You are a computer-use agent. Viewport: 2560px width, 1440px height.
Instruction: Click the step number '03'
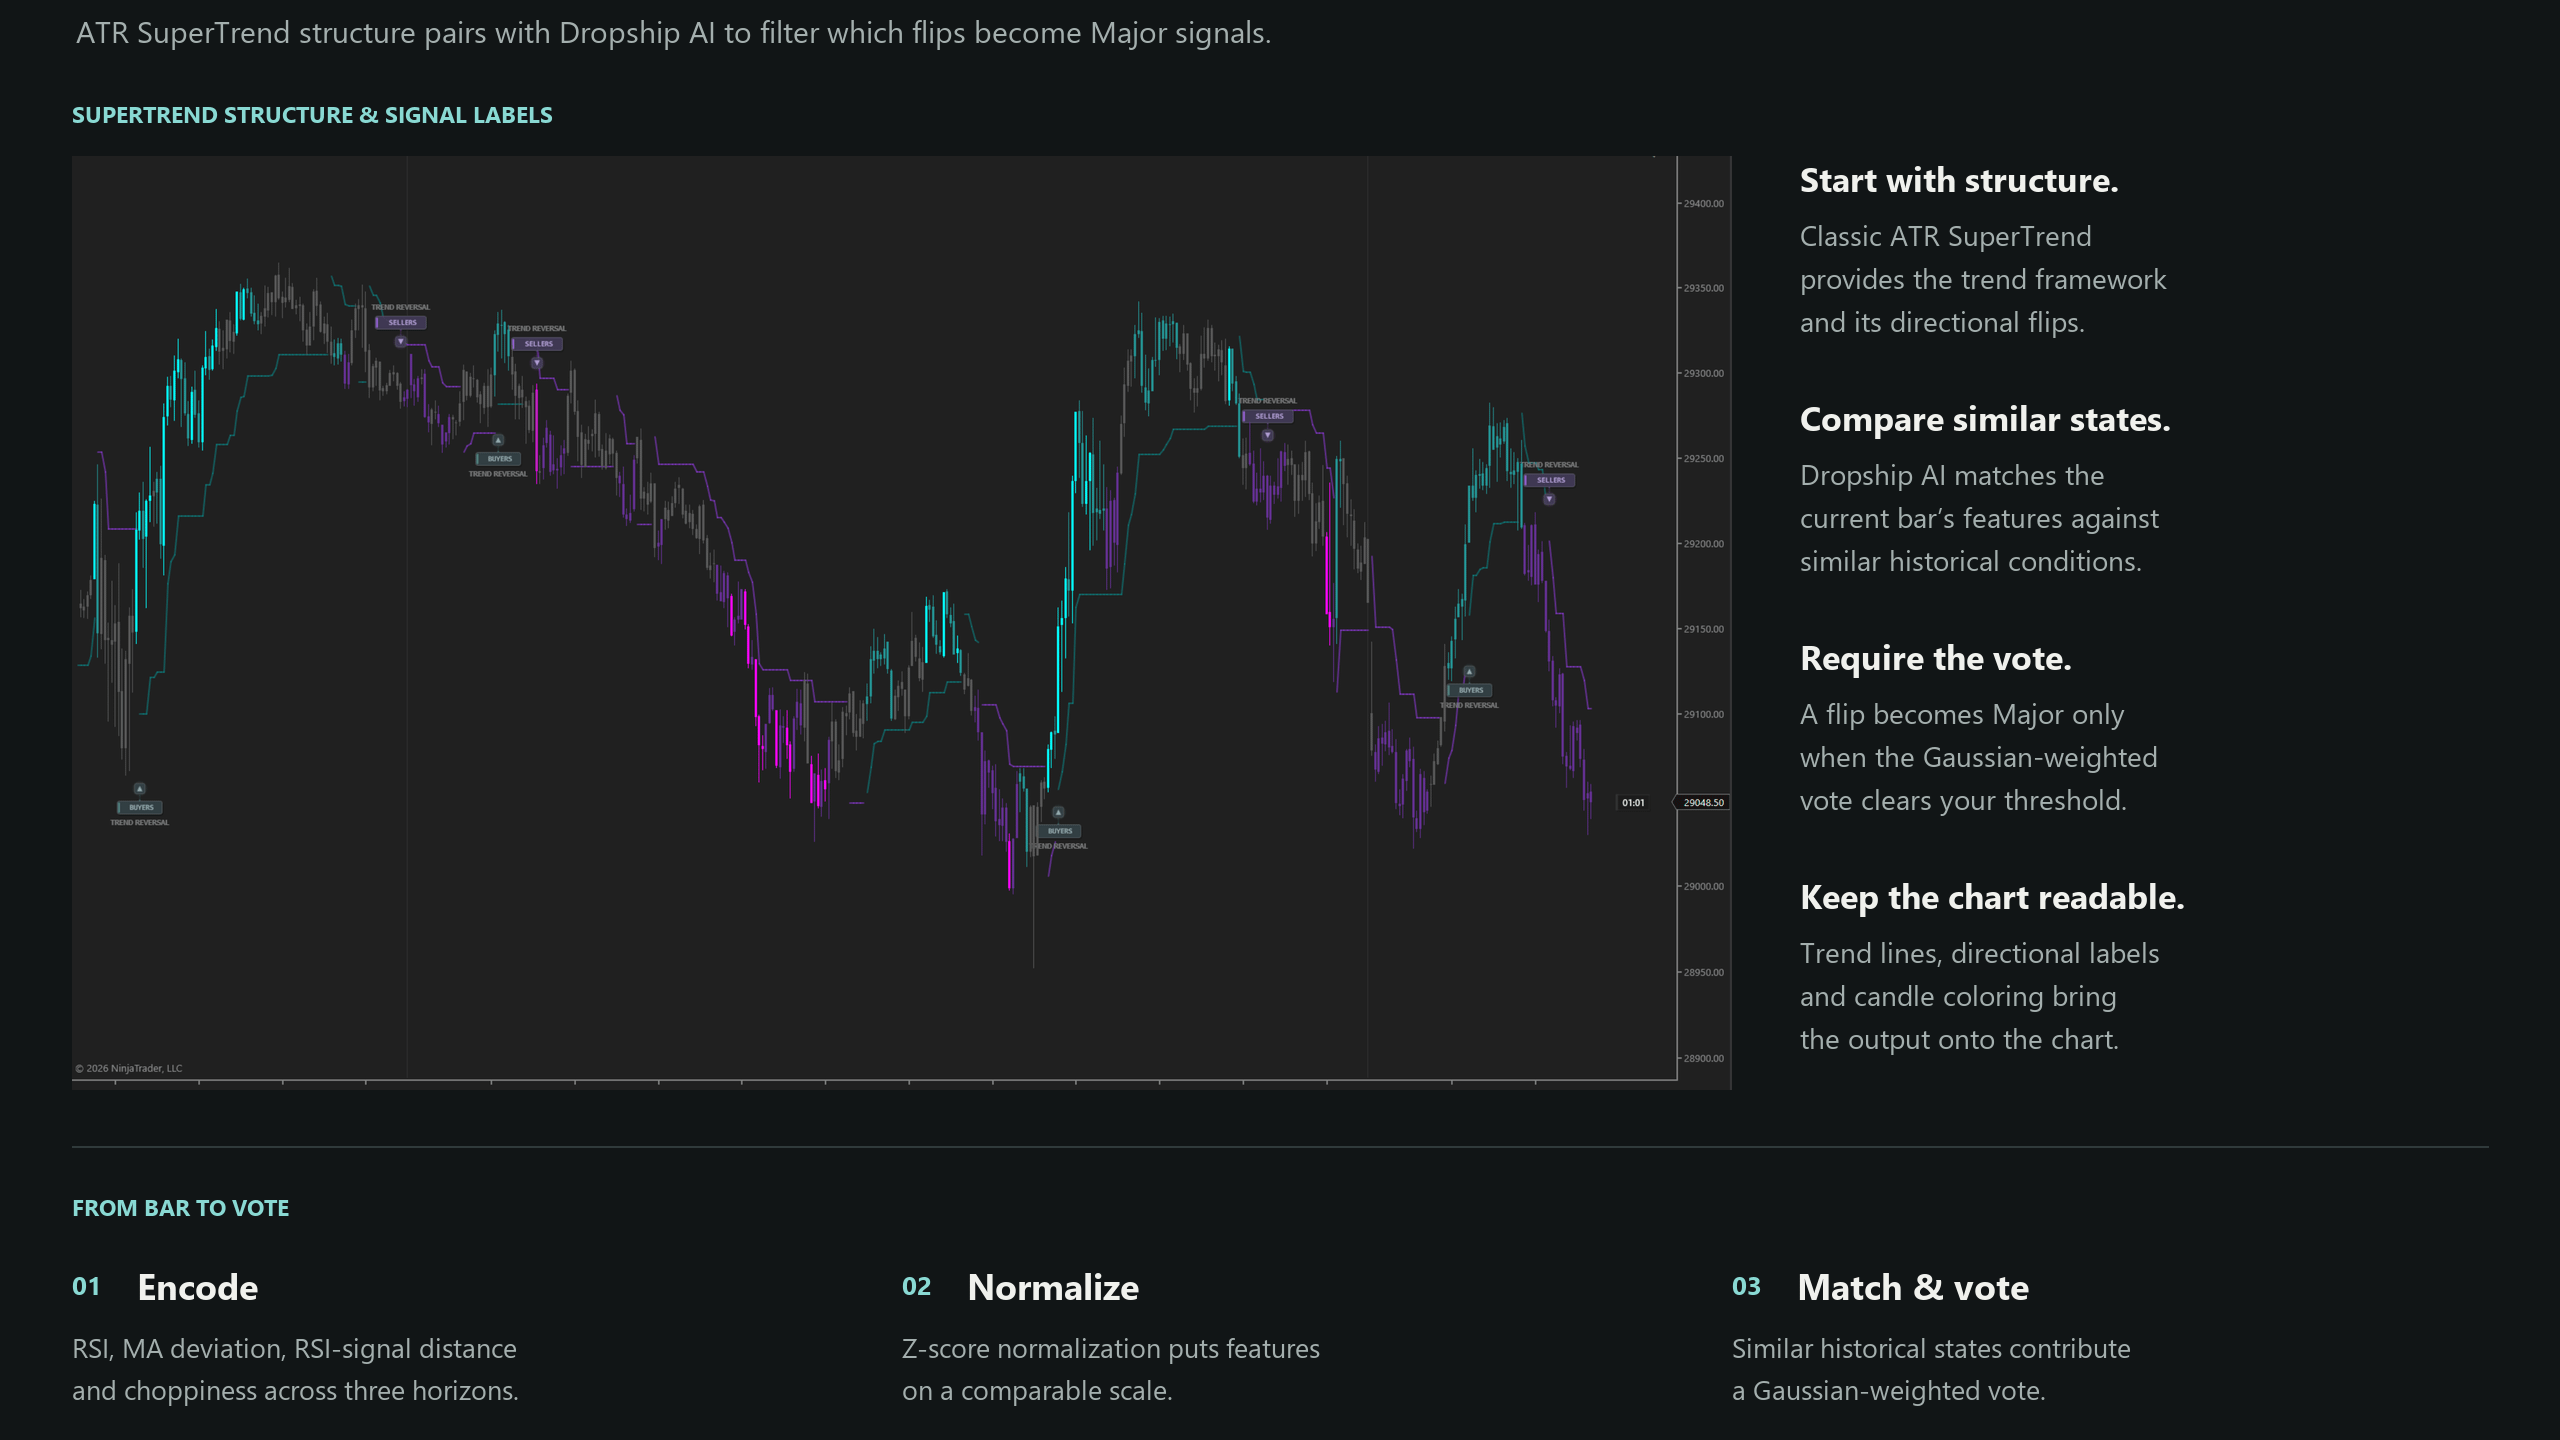(x=1746, y=1287)
